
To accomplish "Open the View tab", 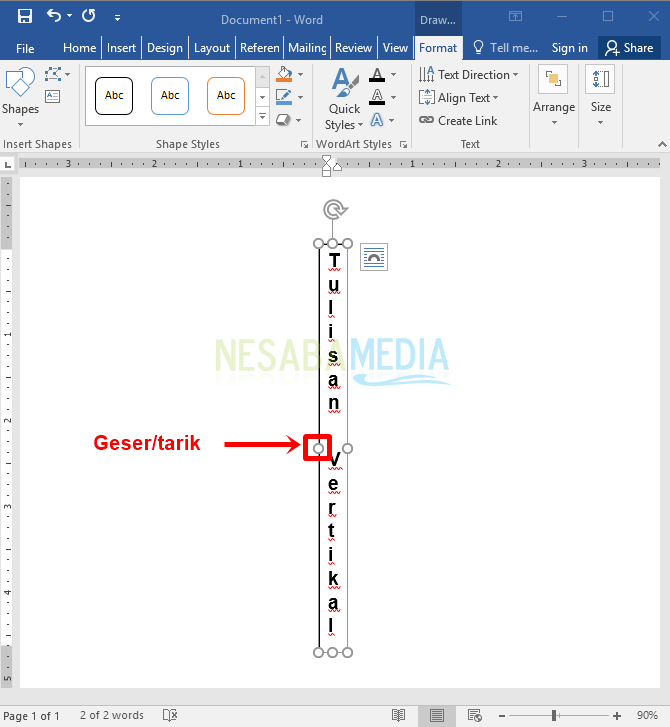I will [x=395, y=48].
